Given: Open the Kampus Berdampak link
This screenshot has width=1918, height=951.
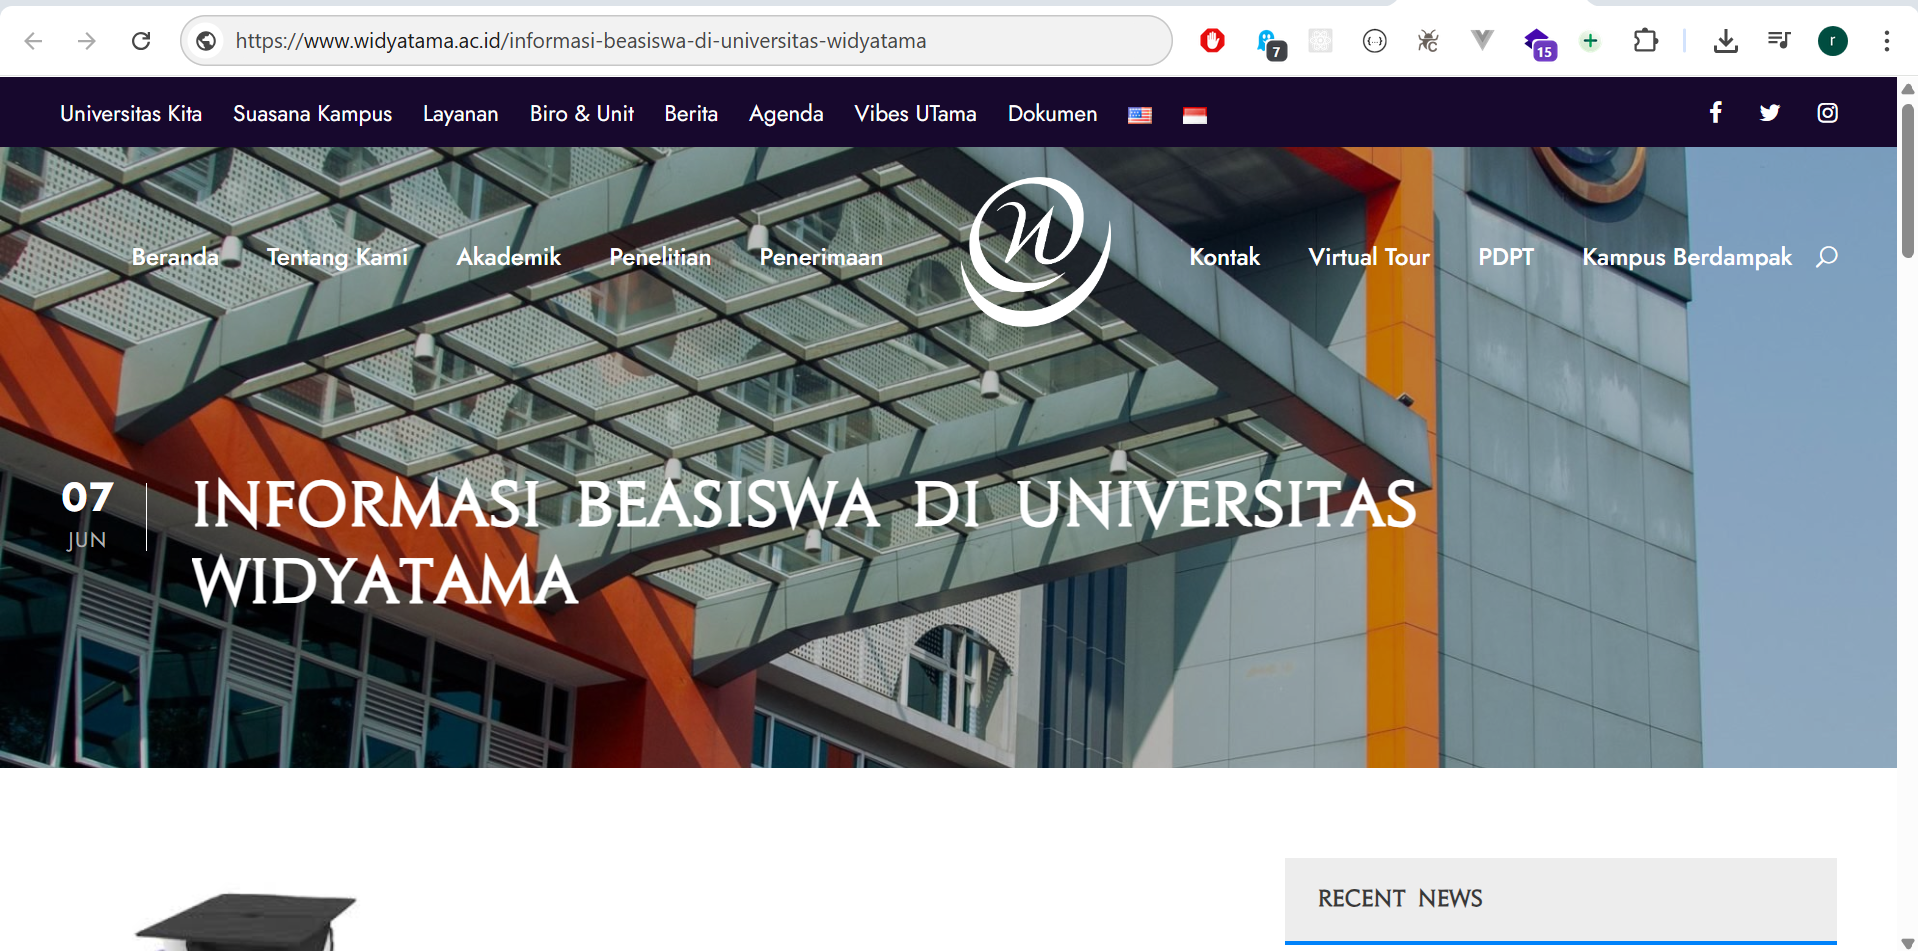Looking at the screenshot, I should (x=1686, y=257).
